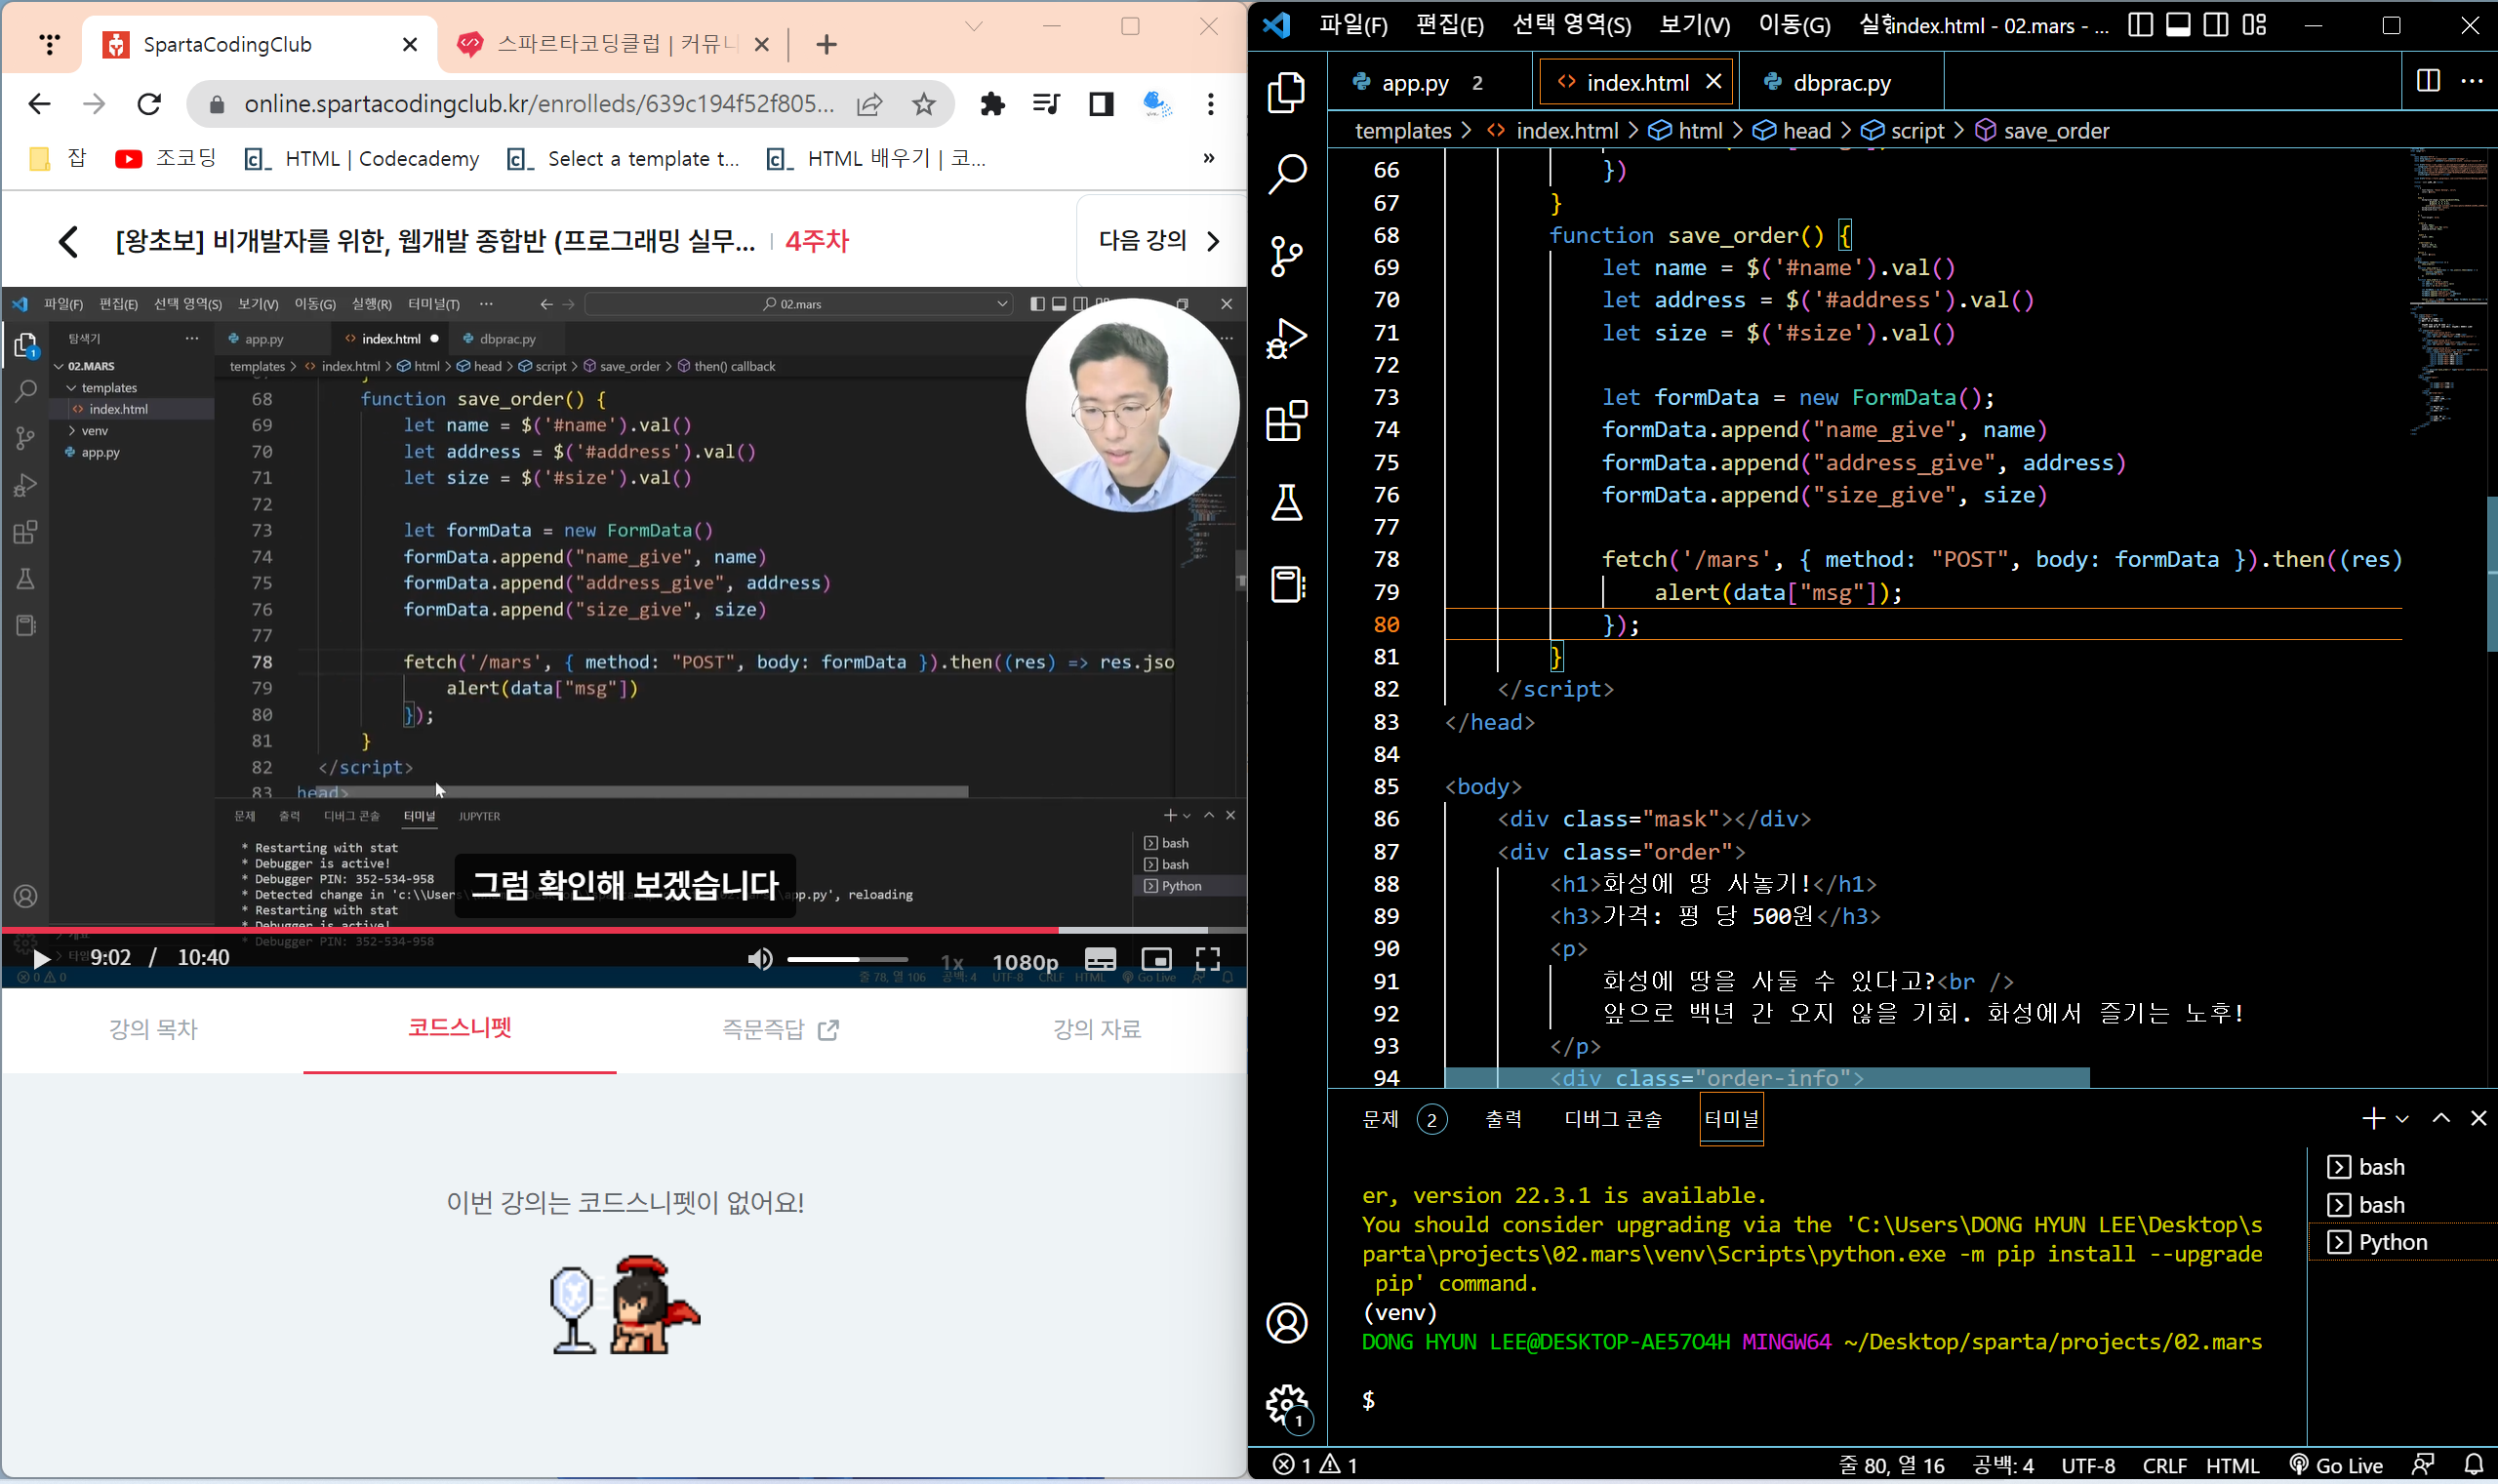Toggle Chrome side panel
Screen dimensions: 2498x1484
[1101, 104]
